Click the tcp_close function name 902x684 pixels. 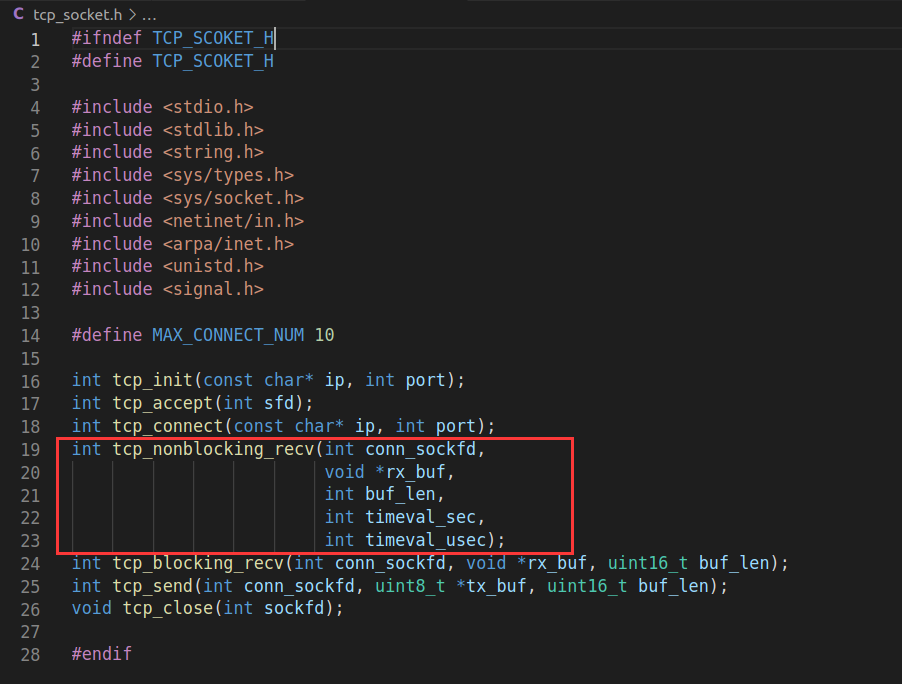(x=167, y=608)
